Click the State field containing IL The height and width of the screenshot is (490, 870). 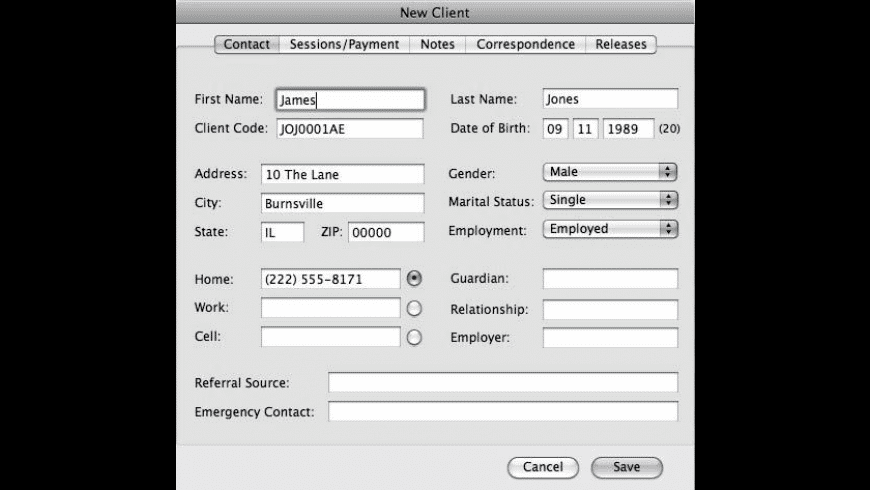282,232
